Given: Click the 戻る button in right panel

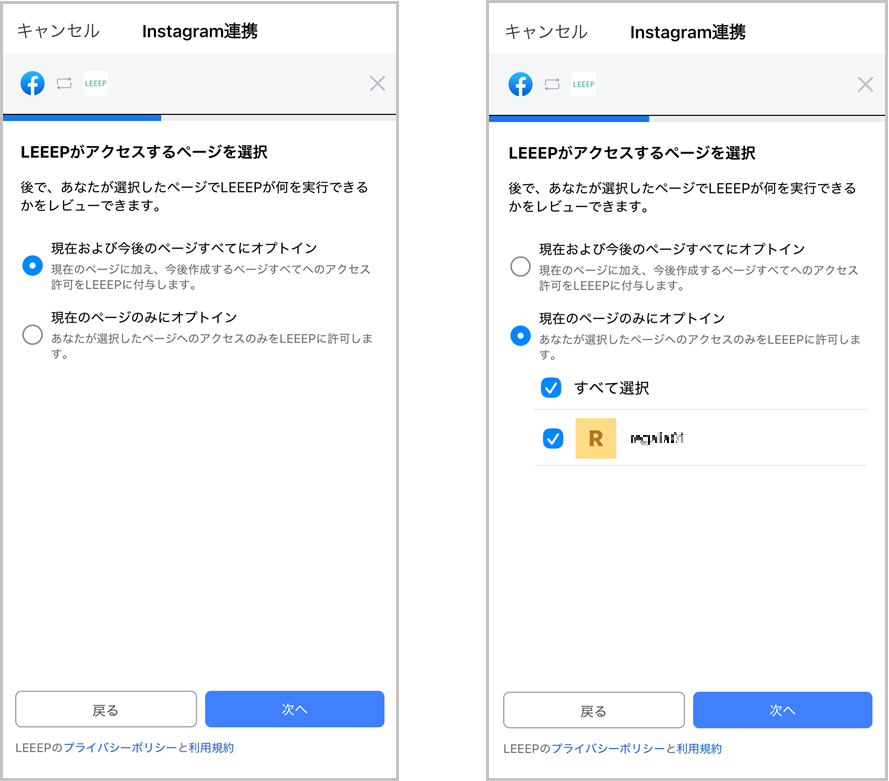Looking at the screenshot, I should pyautogui.click(x=594, y=710).
